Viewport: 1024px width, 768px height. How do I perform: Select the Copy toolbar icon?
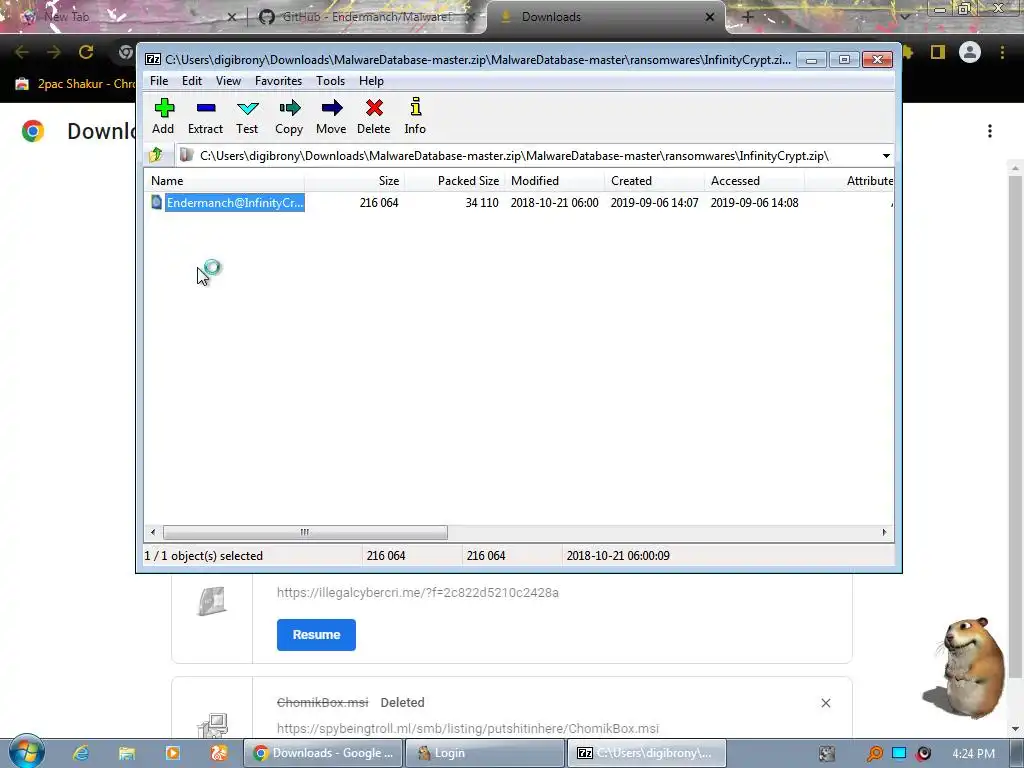coord(289,116)
